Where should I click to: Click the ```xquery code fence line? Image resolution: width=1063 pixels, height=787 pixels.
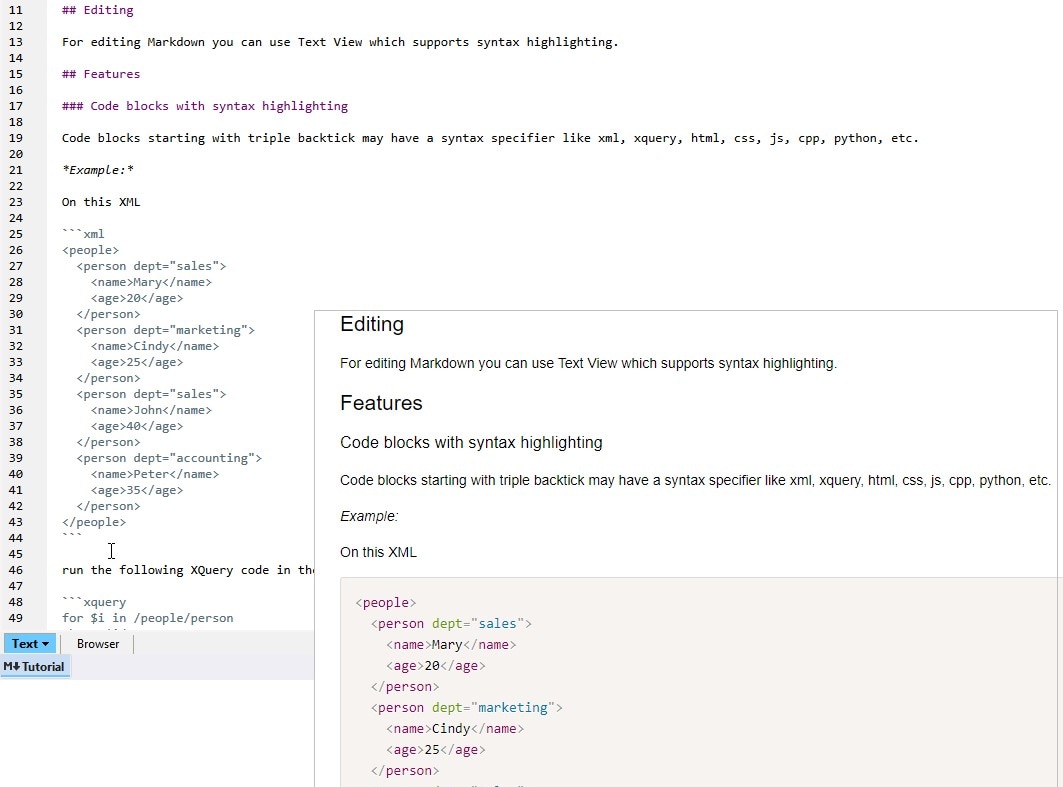(x=94, y=602)
